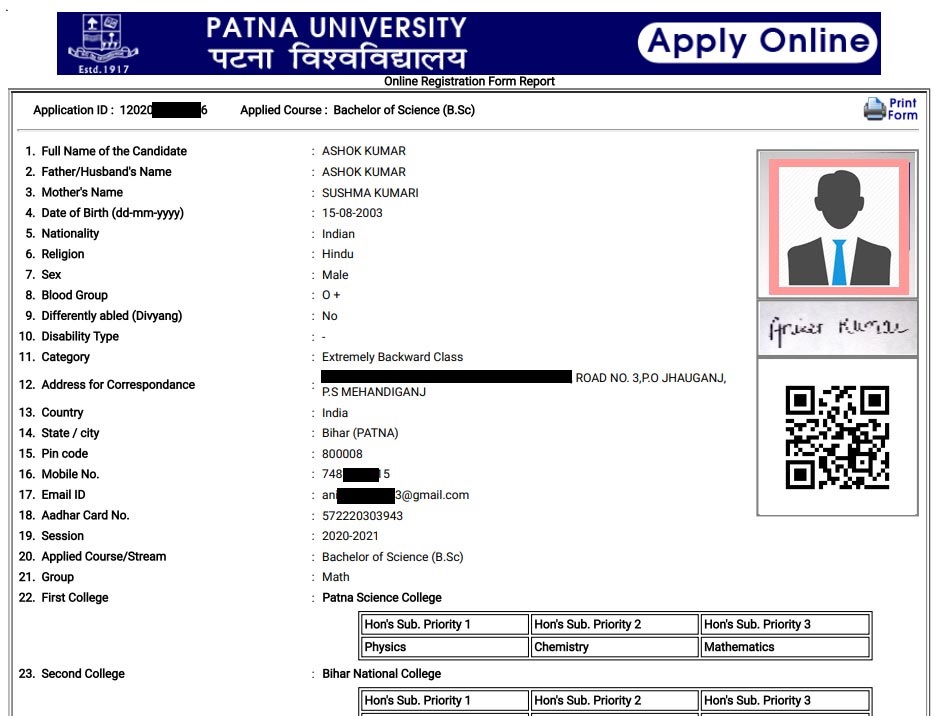This screenshot has height=716, width=934.
Task: Click the 'First College' label
Action: pyautogui.click(x=74, y=597)
